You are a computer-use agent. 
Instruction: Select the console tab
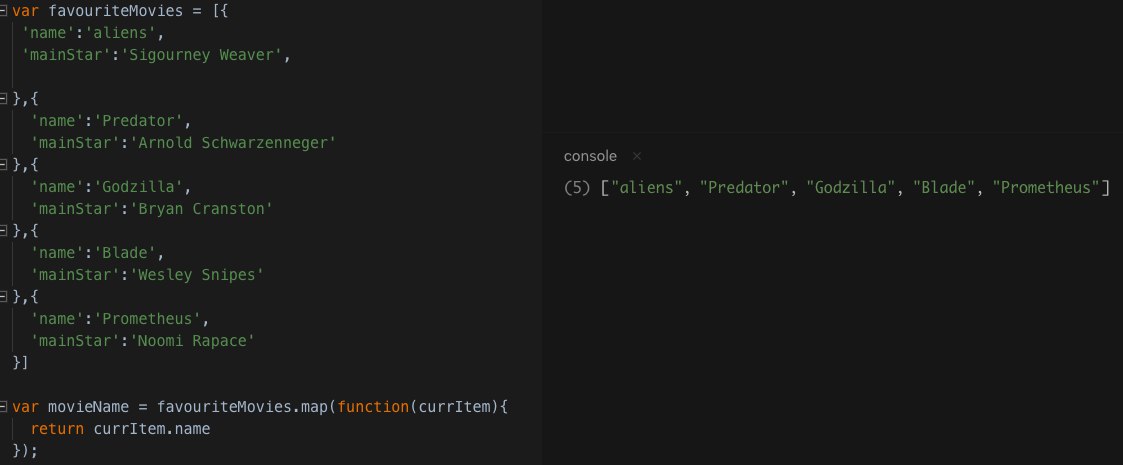pos(590,156)
